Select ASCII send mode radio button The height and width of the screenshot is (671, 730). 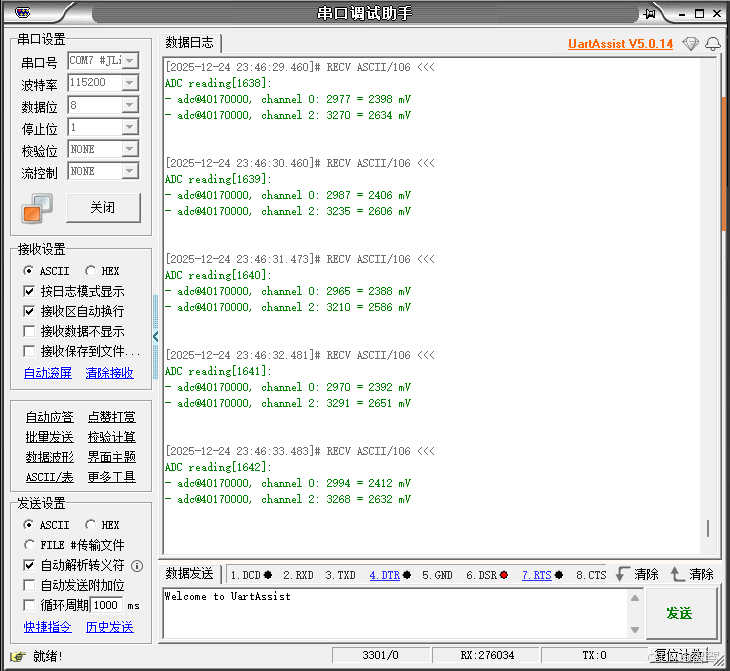tap(28, 525)
